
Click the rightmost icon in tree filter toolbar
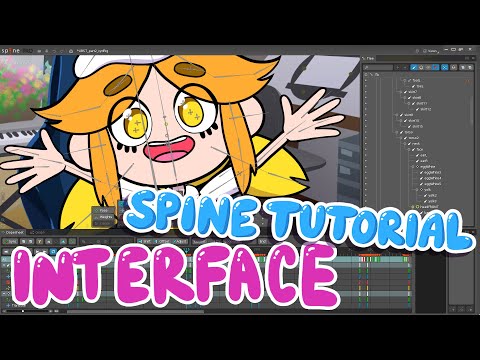470,67
